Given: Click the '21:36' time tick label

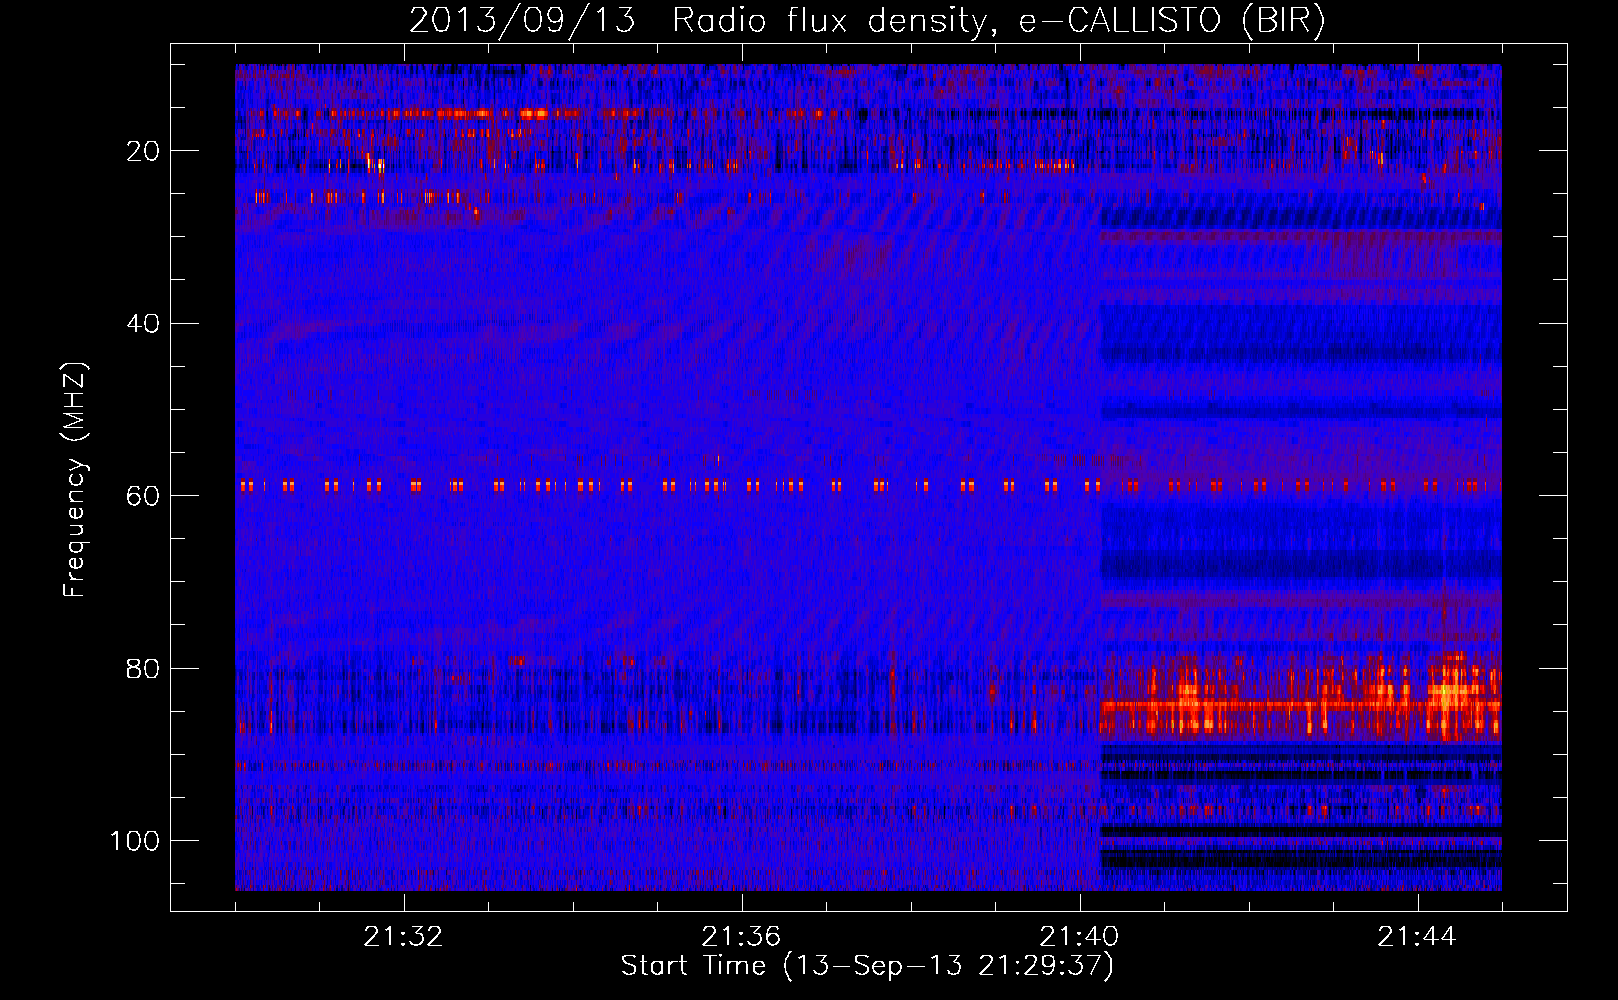Looking at the screenshot, I should pyautogui.click(x=742, y=937).
